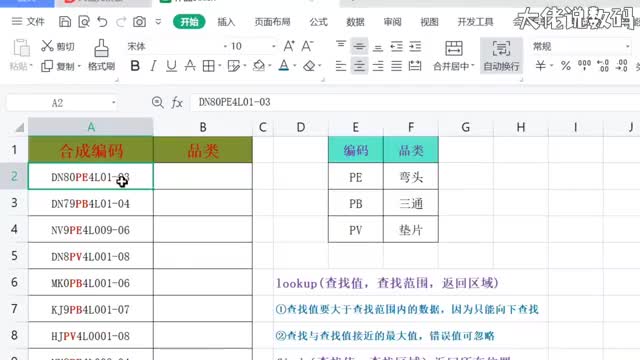Switch to the 开始 tab
Image resolution: width=640 pixels, height=360 pixels.
point(189,22)
